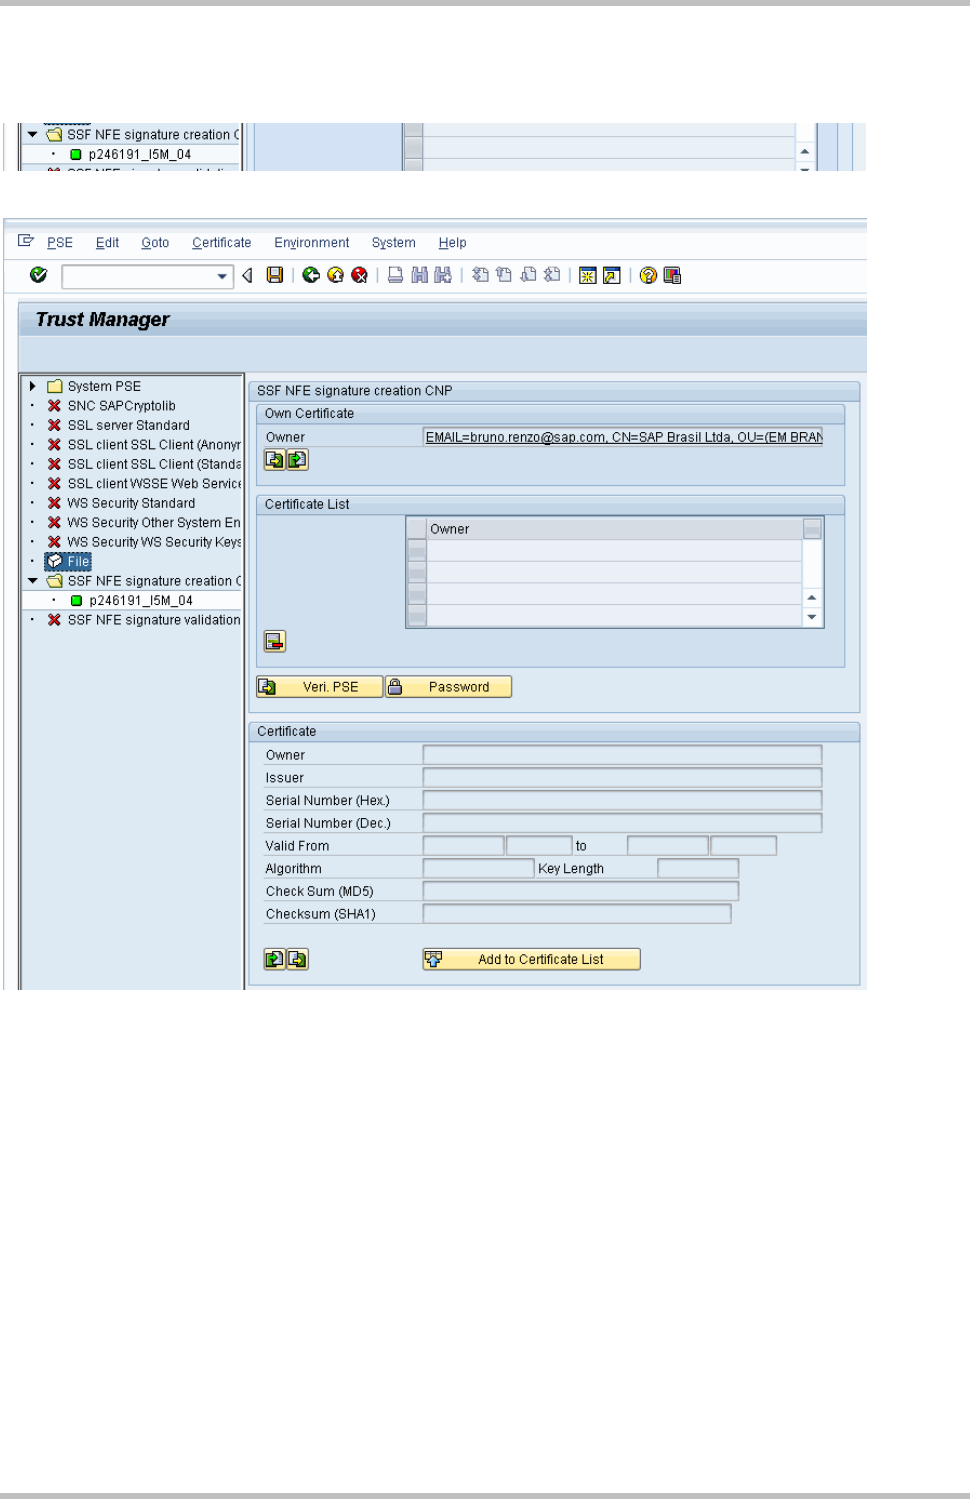Viewport: 970px width, 1499px height.
Task: Select SSF NFE signature validation node
Action: point(154,620)
